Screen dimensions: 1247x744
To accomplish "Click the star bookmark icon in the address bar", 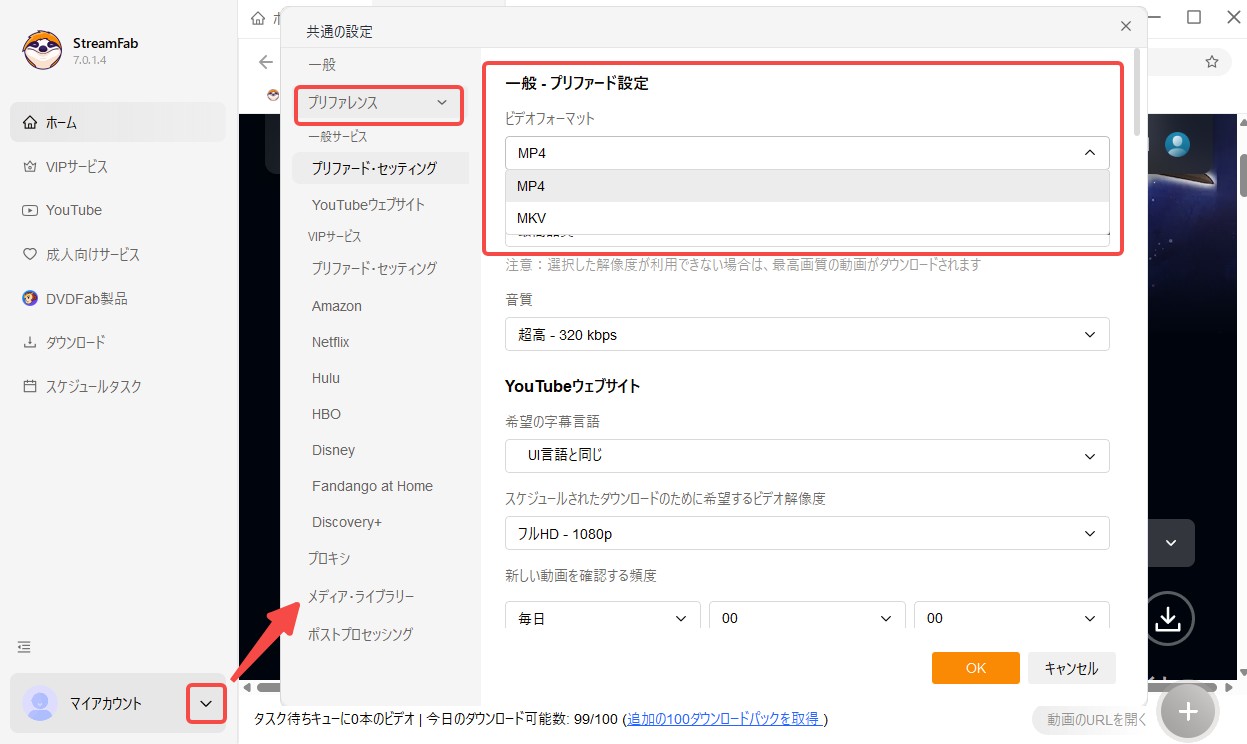I will click(1212, 61).
